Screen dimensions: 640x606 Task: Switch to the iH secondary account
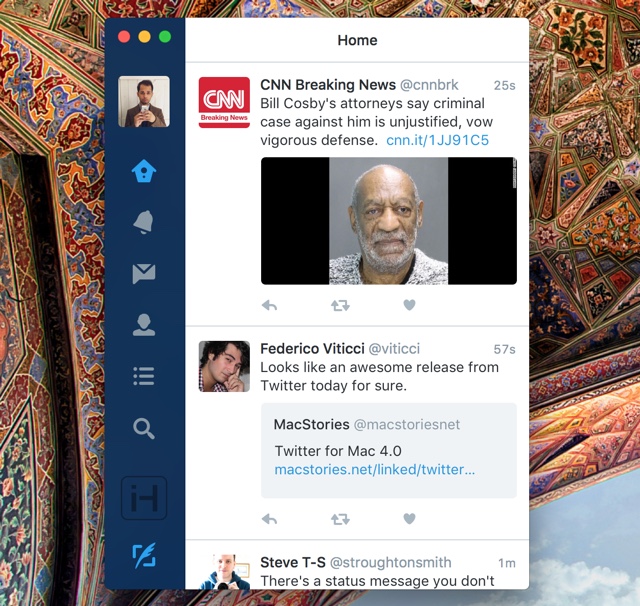pos(144,498)
